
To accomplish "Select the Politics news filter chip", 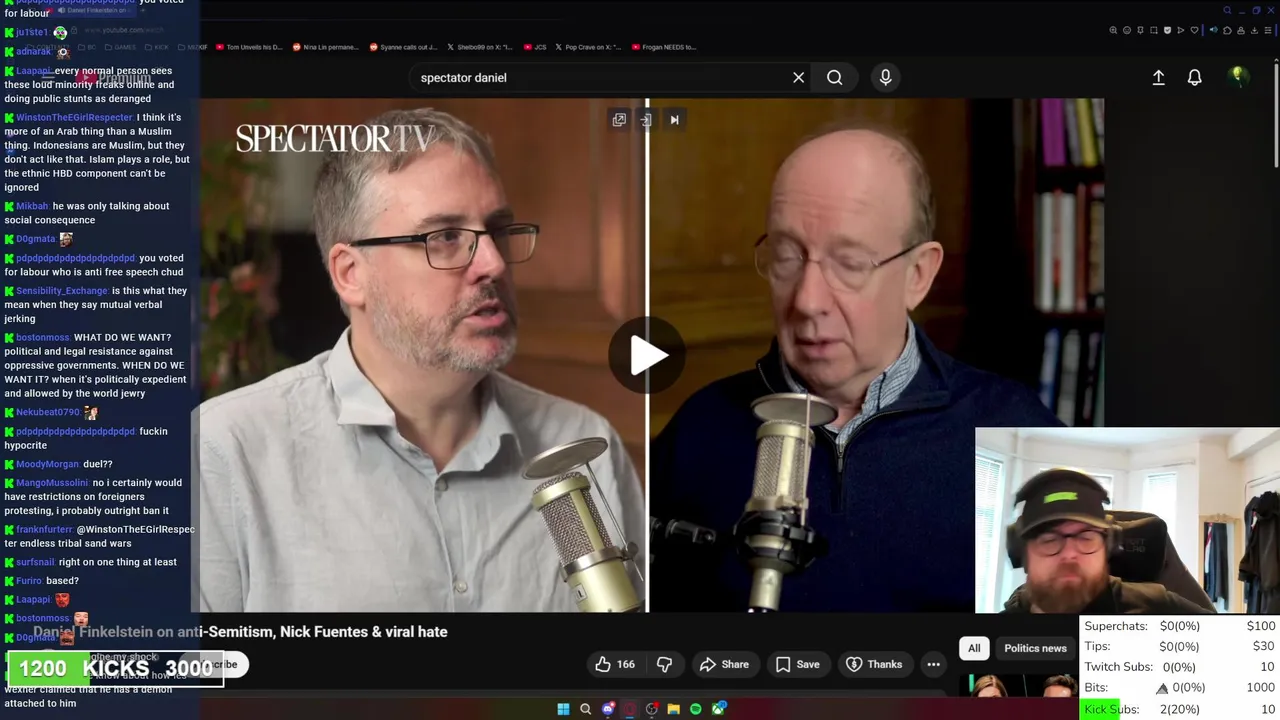I will pyautogui.click(x=1035, y=648).
